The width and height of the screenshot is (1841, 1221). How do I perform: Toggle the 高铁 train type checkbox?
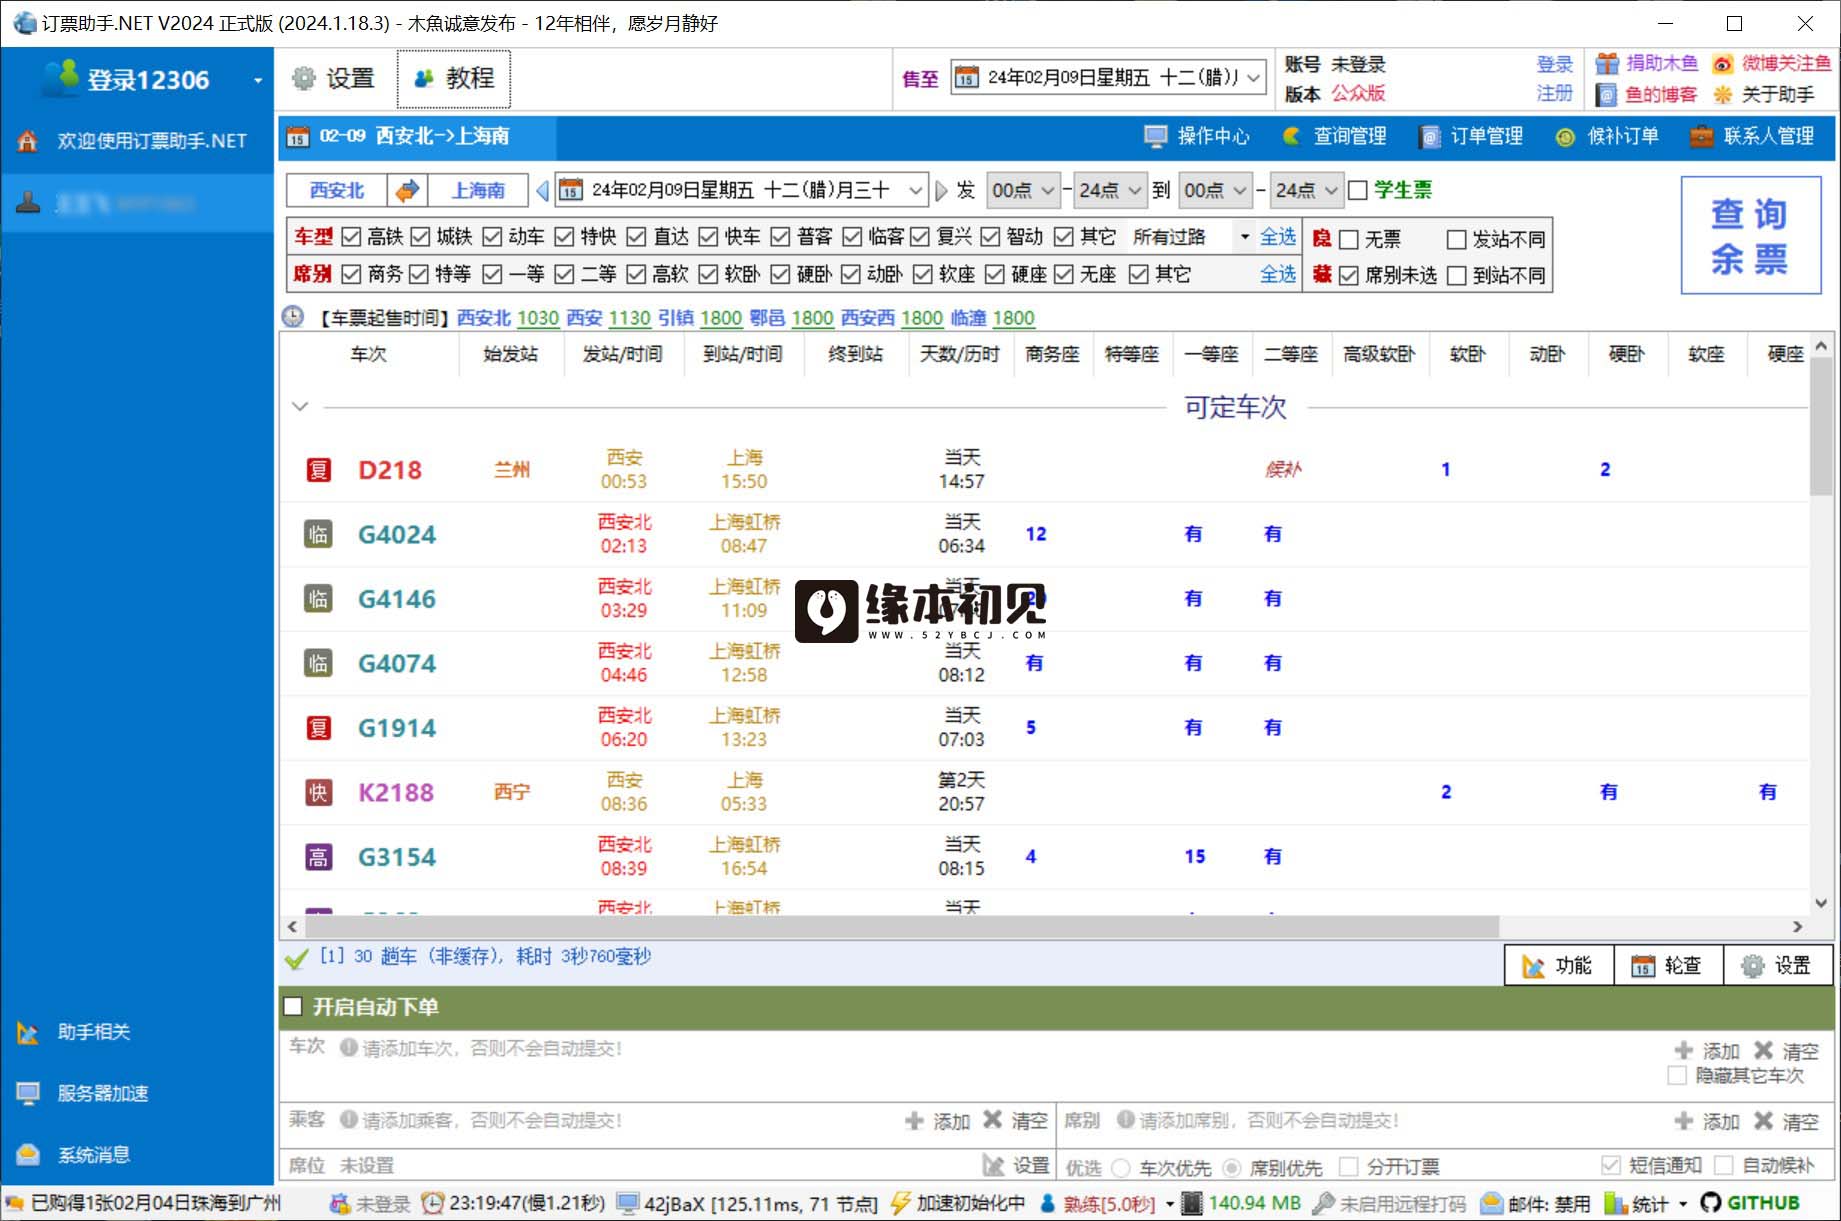click(351, 237)
